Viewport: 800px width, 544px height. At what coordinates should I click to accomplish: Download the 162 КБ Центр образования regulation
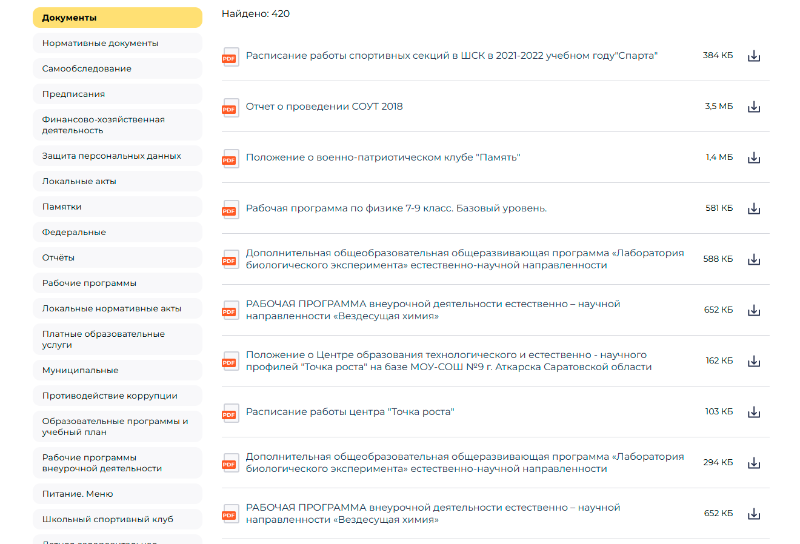[x=754, y=361]
